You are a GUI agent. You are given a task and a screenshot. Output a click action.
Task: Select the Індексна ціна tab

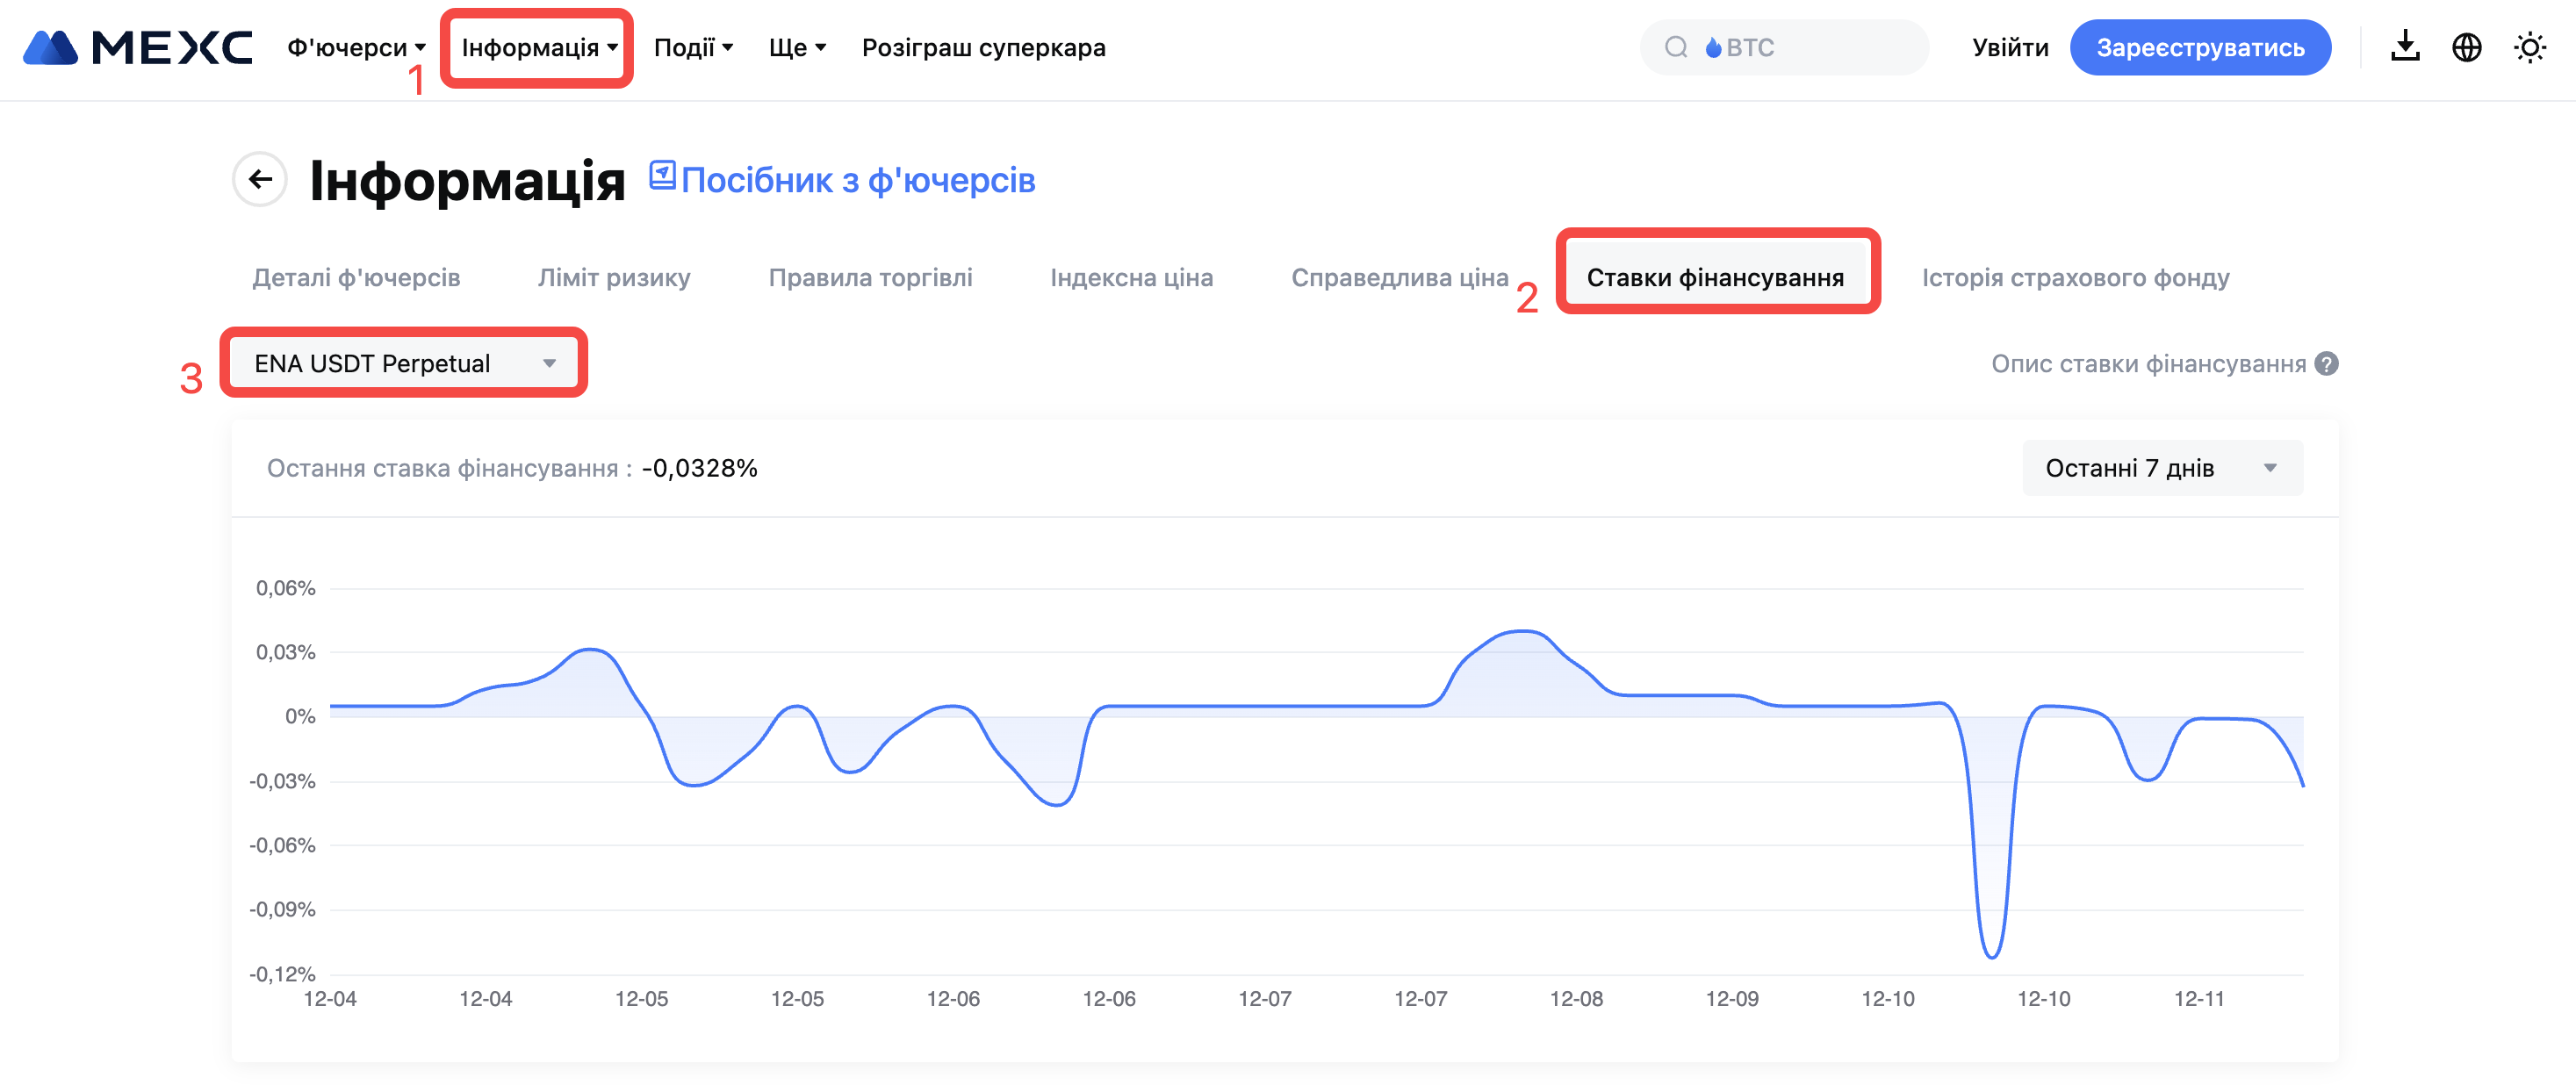[1131, 277]
